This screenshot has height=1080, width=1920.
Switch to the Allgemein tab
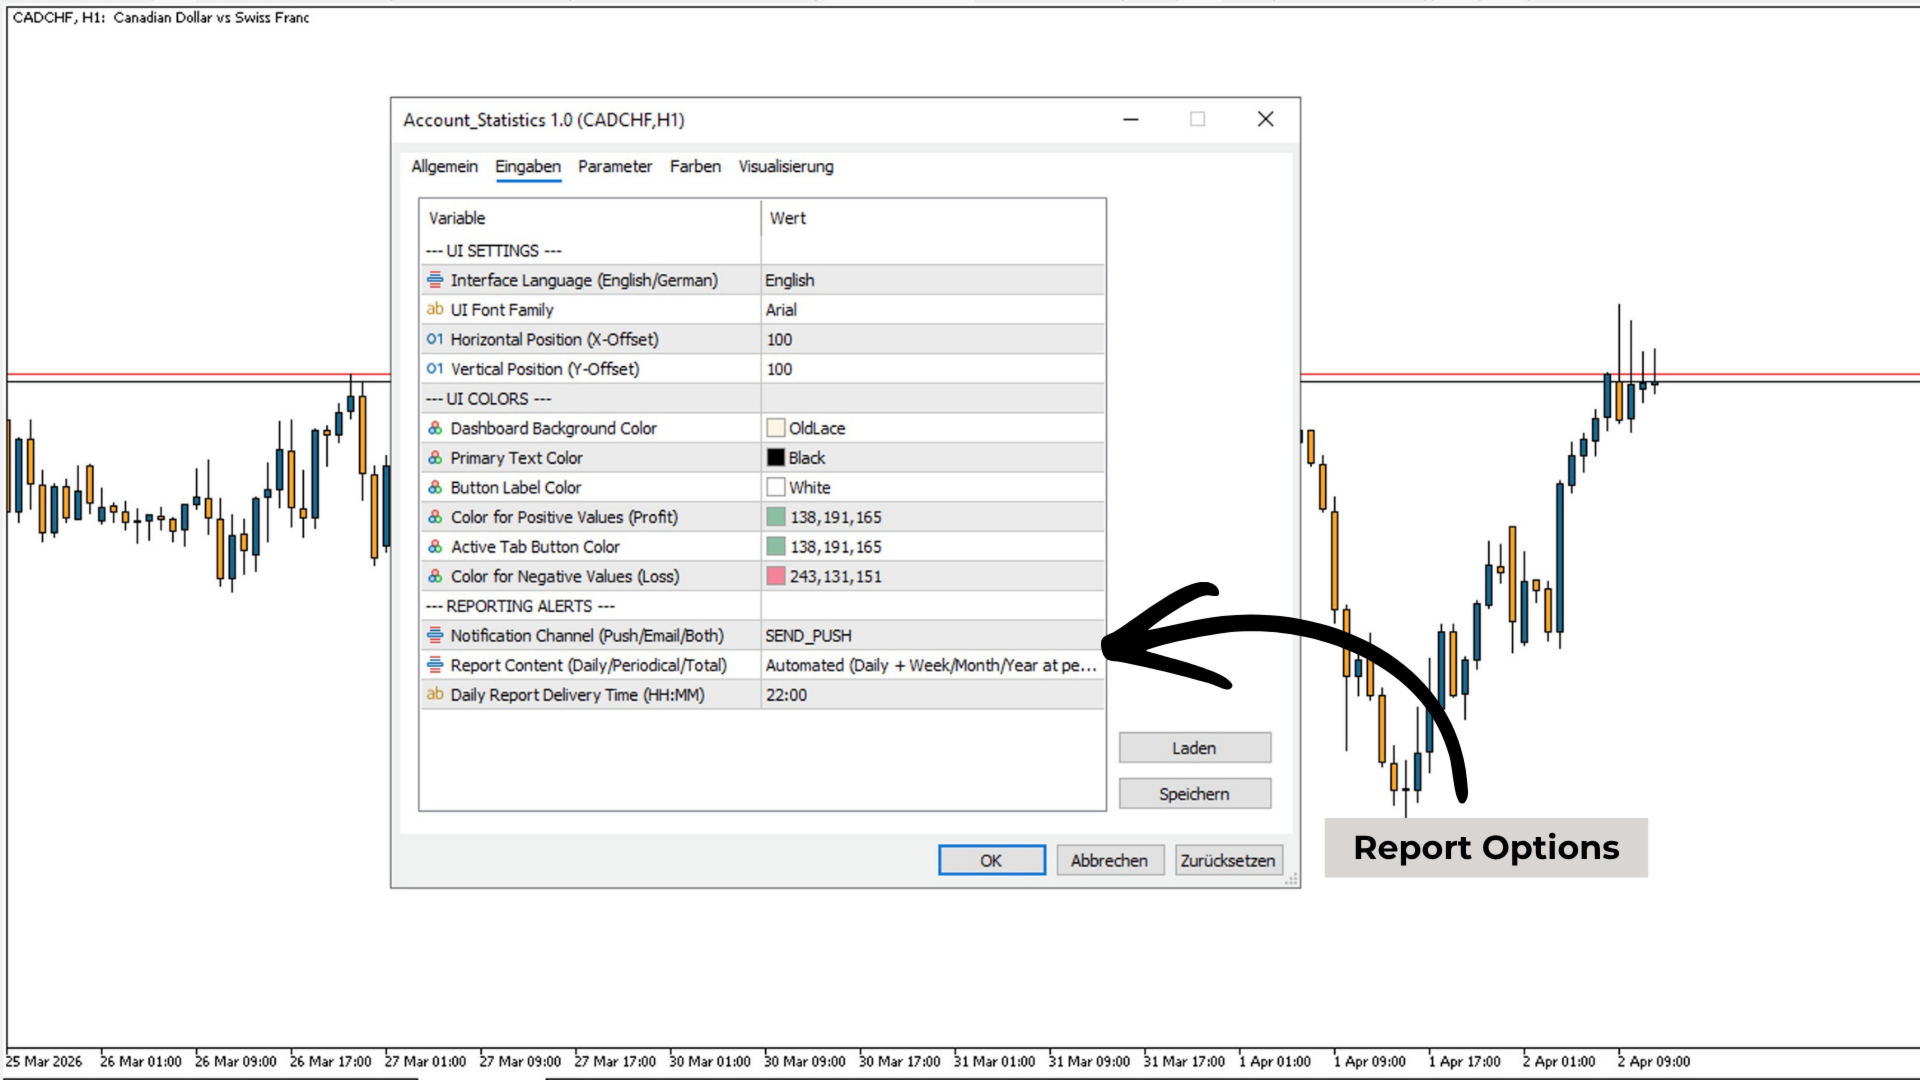tap(444, 167)
